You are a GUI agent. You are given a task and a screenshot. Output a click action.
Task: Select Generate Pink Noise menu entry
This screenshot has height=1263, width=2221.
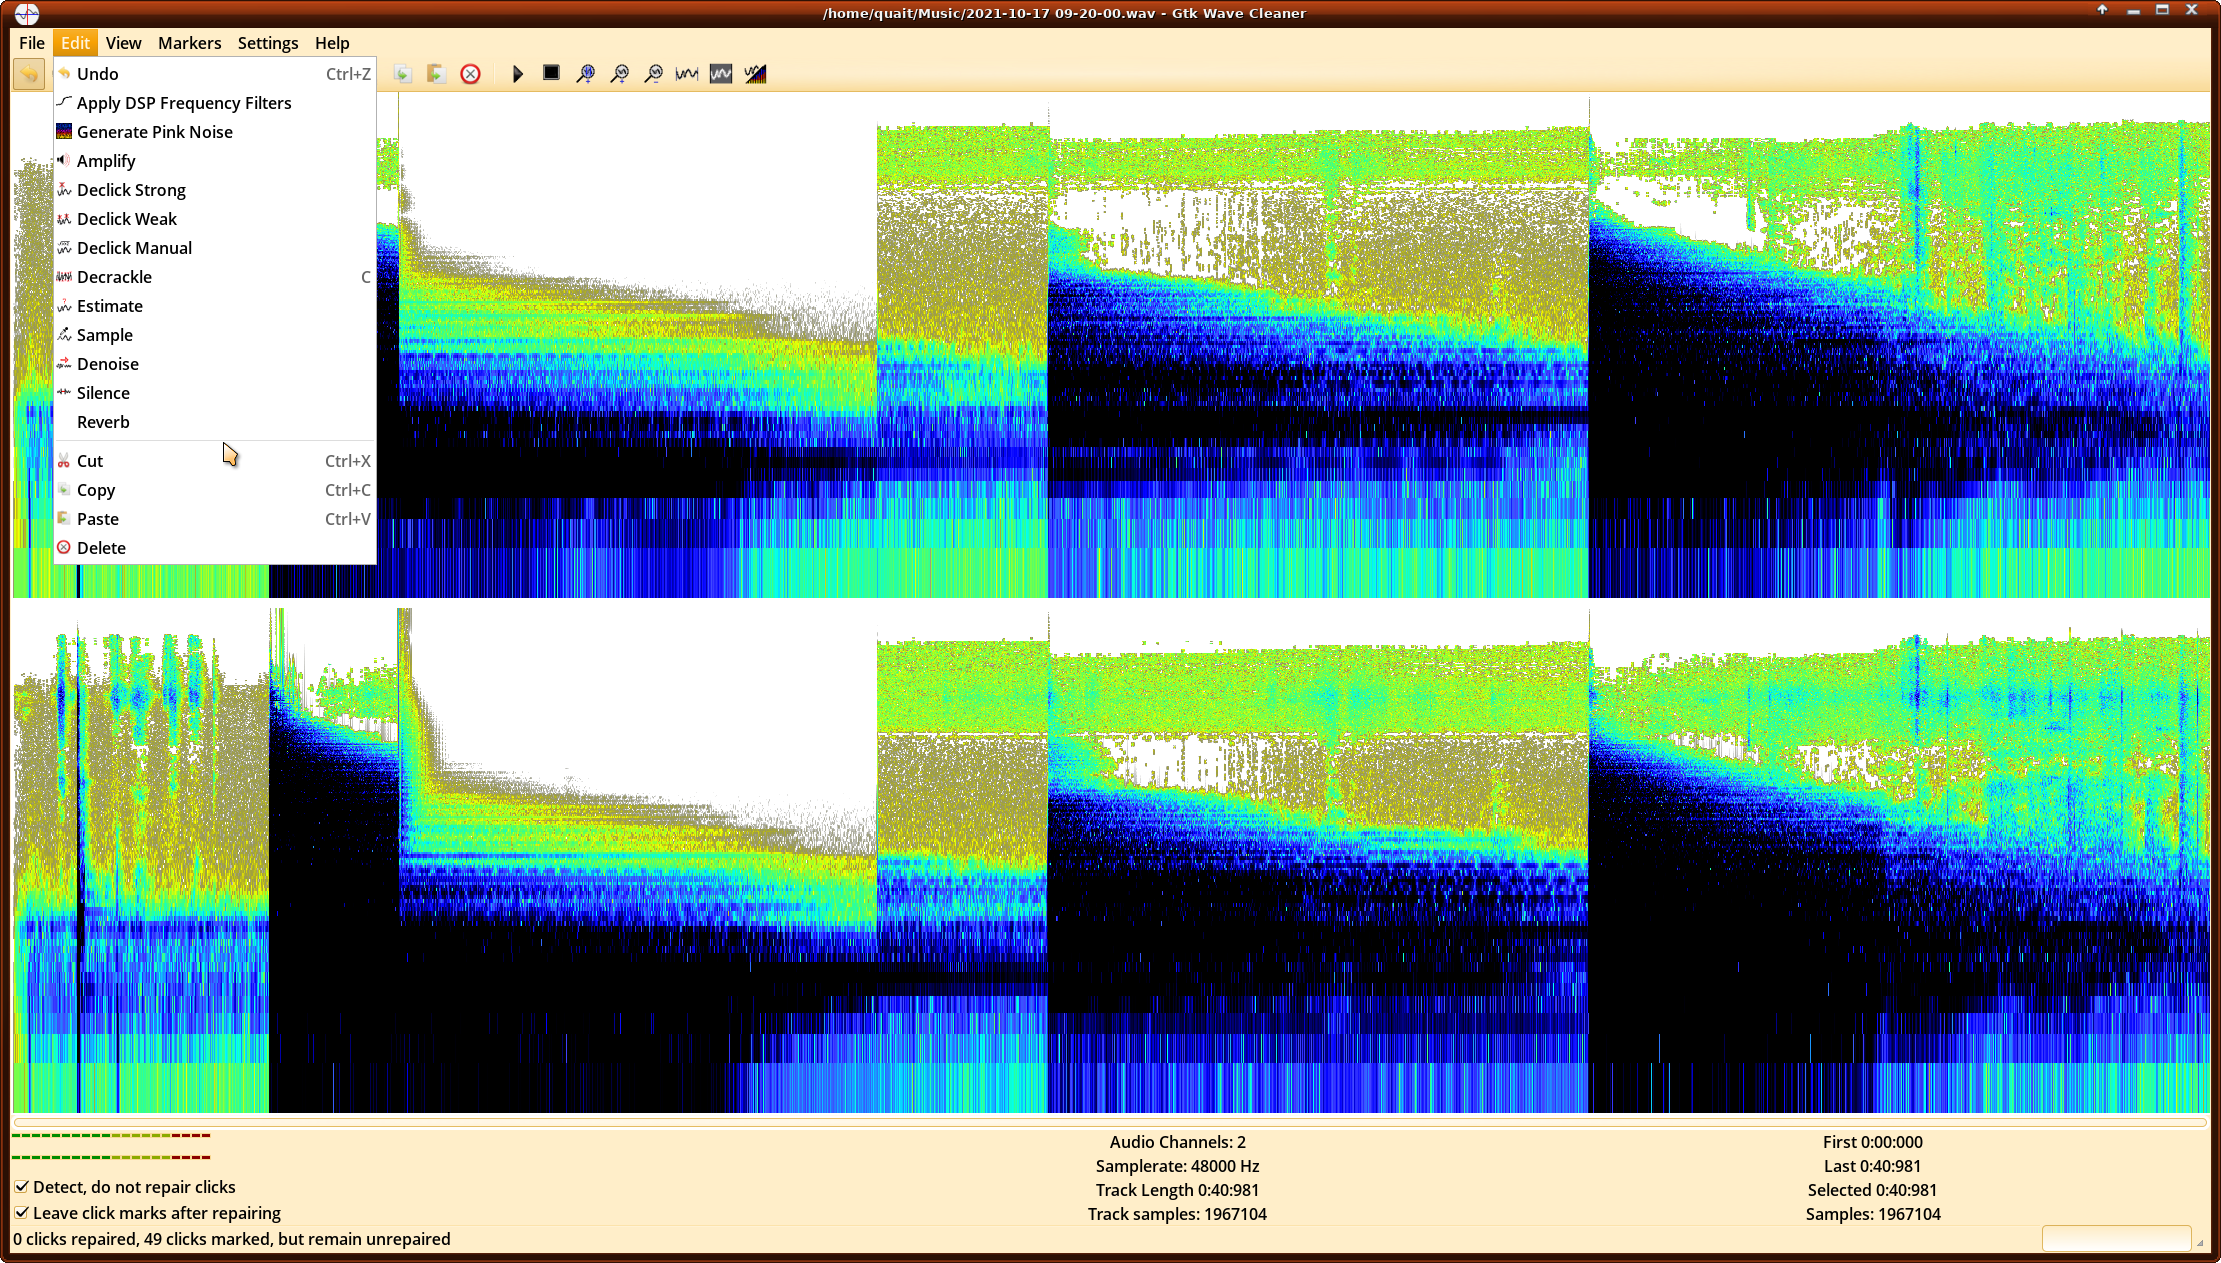(154, 132)
